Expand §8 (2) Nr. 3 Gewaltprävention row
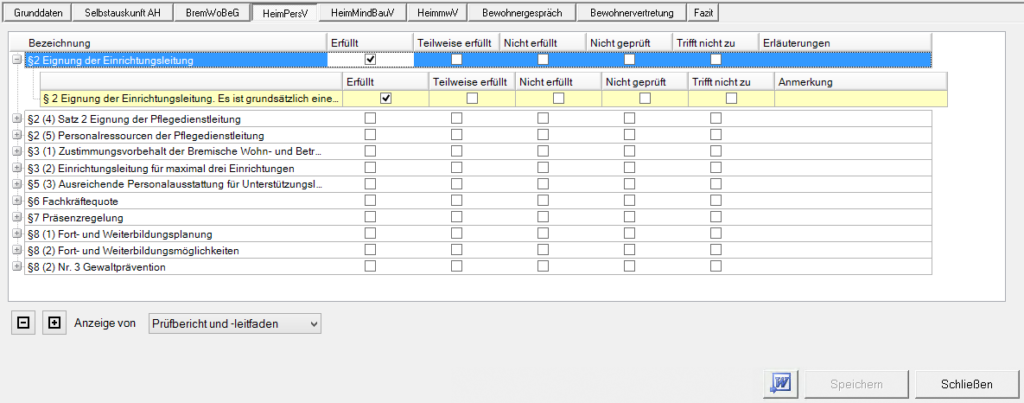Screen dimensions: 1024x403 click(x=17, y=267)
